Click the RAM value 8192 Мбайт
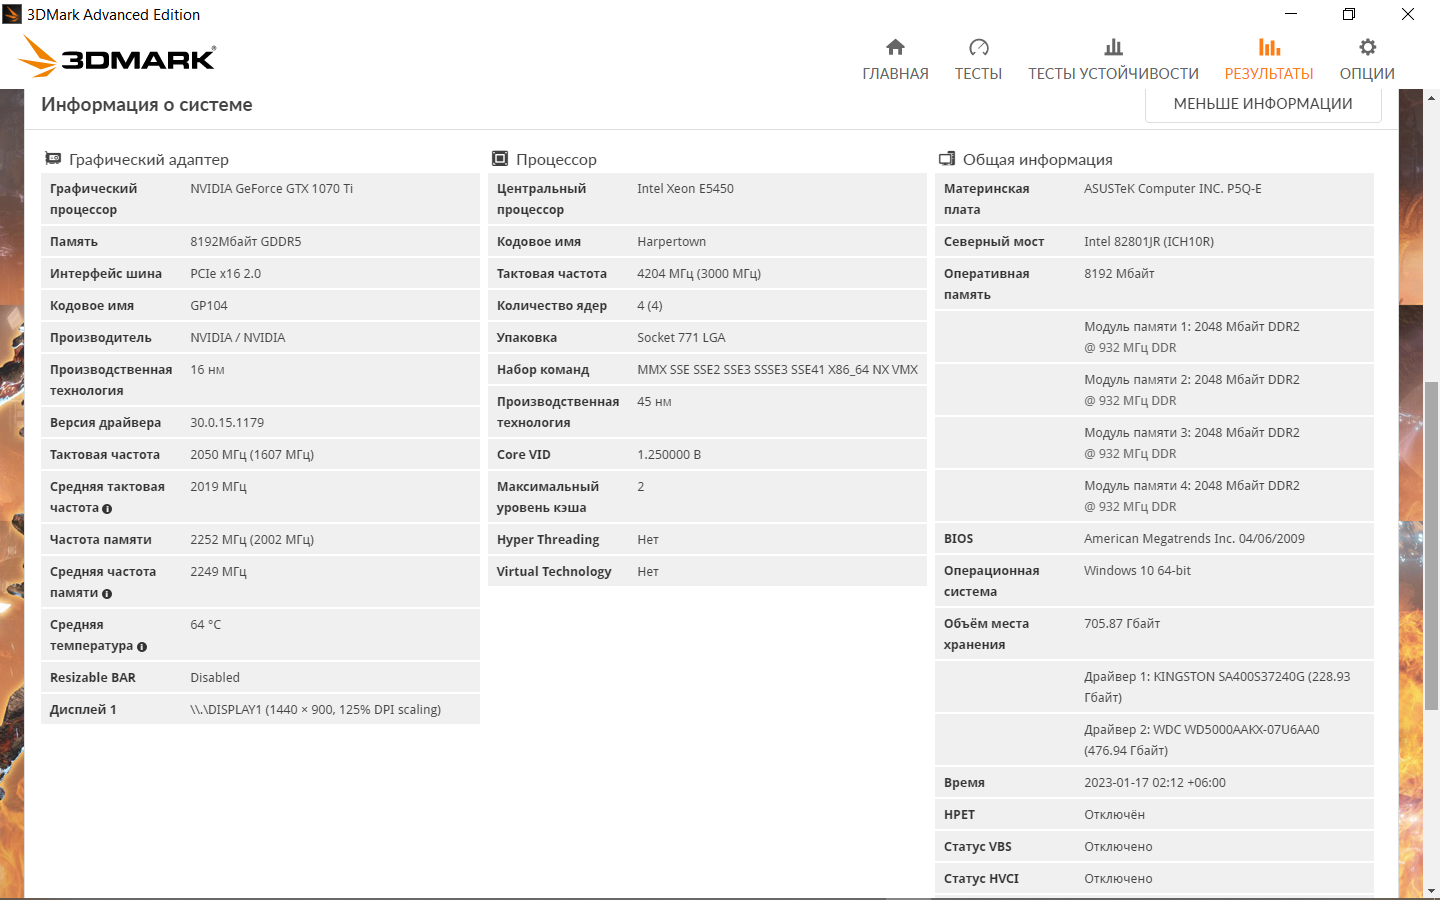The height and width of the screenshot is (900, 1440). click(x=1120, y=274)
